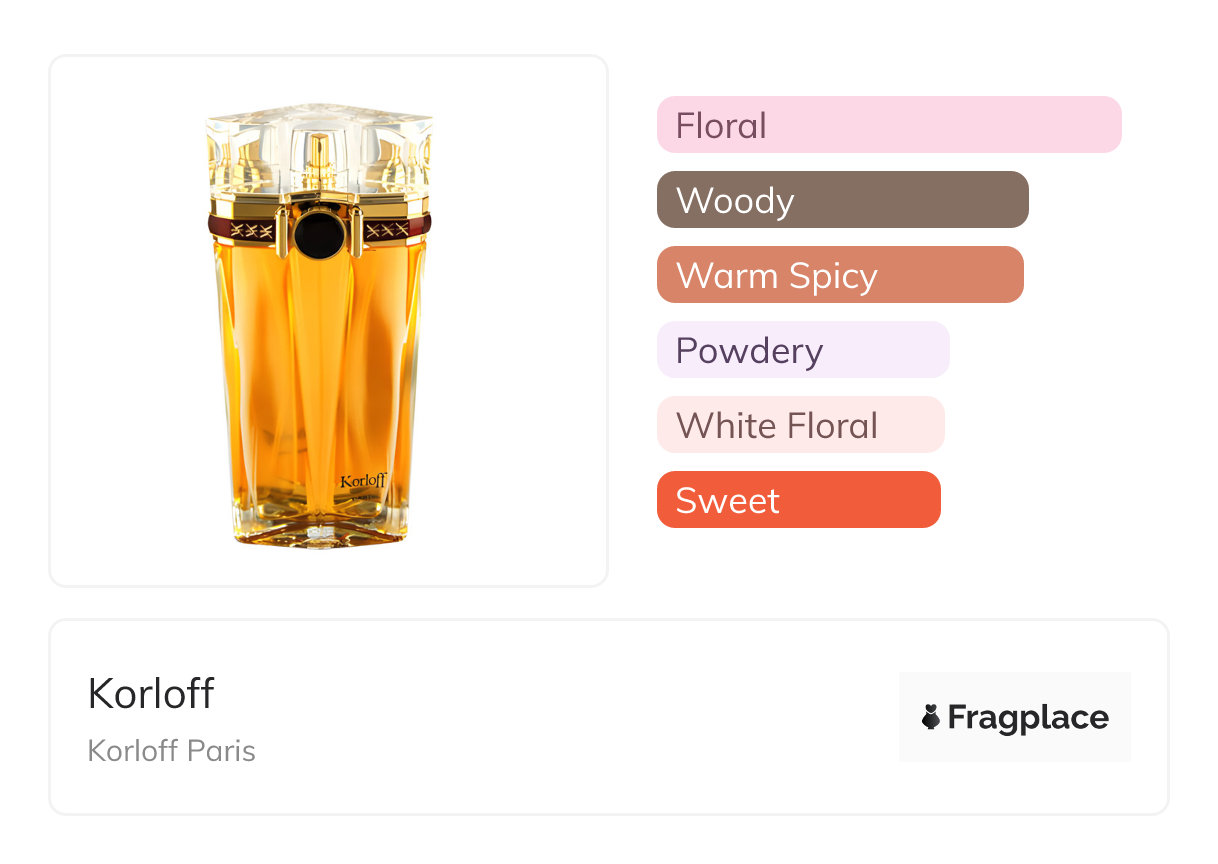
Task: Select the White Floral accord bar
Action: click(800, 425)
